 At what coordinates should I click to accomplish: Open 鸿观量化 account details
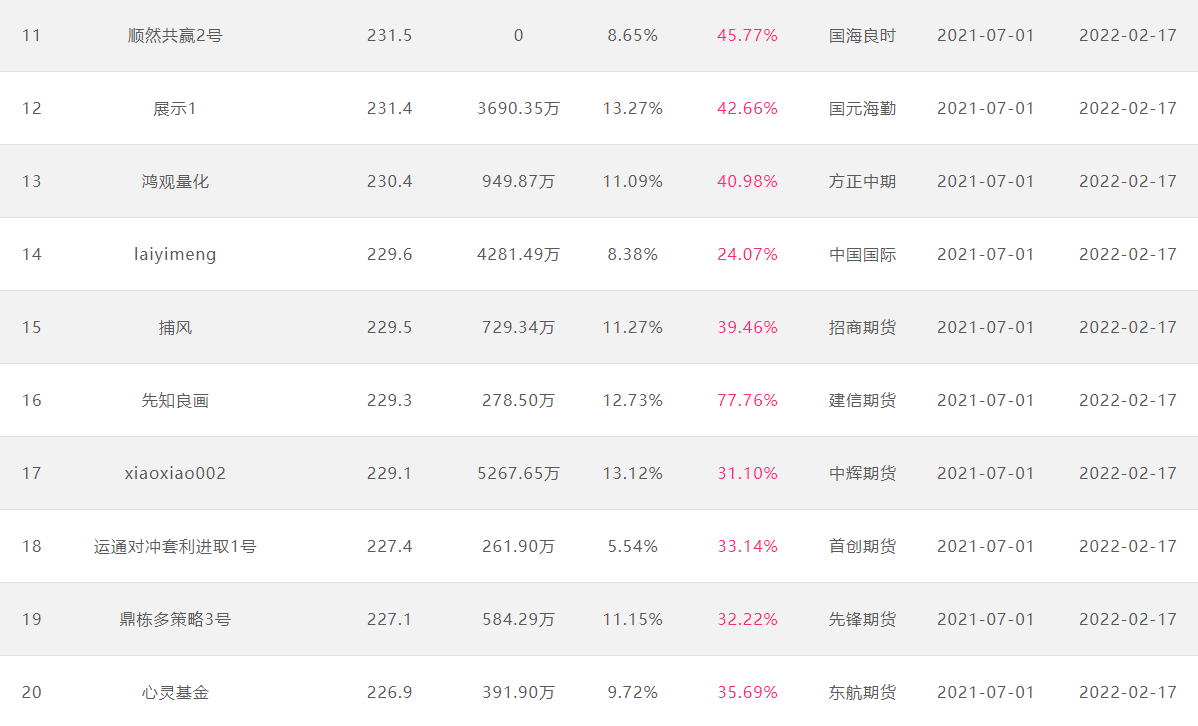[x=175, y=182]
